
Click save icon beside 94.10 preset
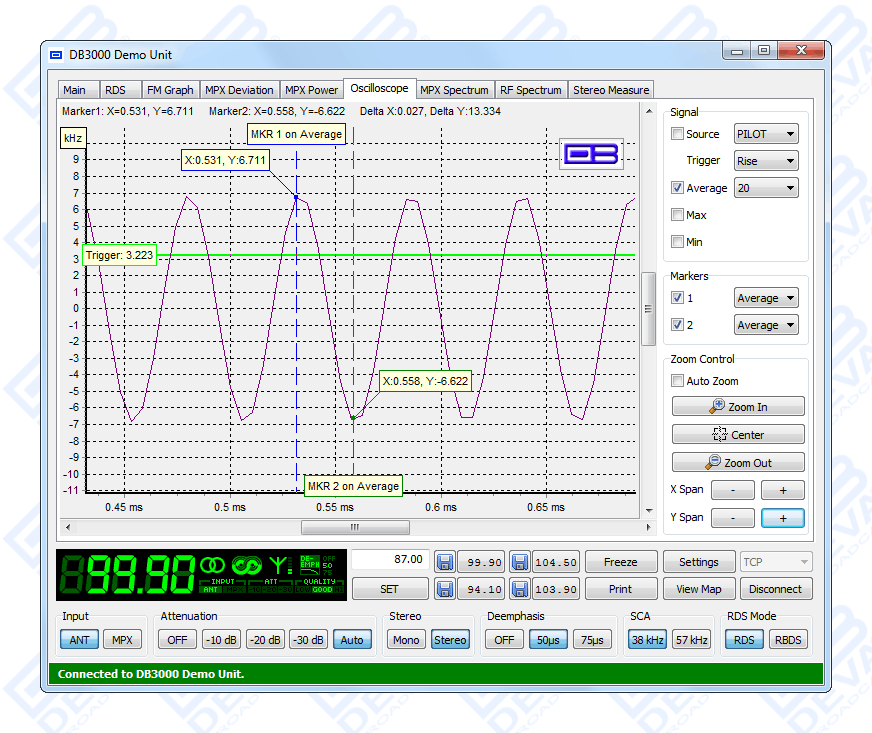point(445,589)
